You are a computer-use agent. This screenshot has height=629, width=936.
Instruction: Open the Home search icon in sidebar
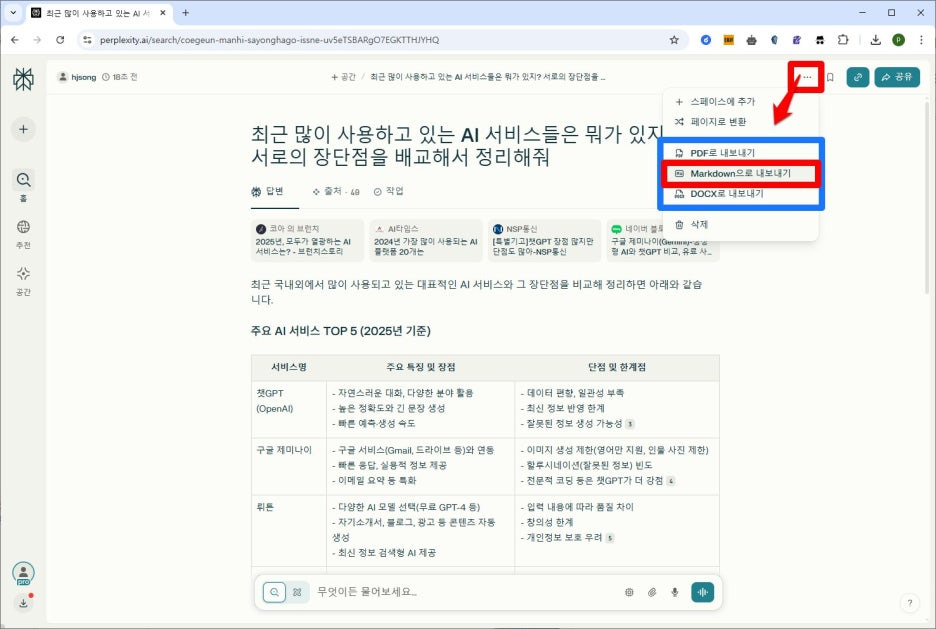click(x=23, y=180)
